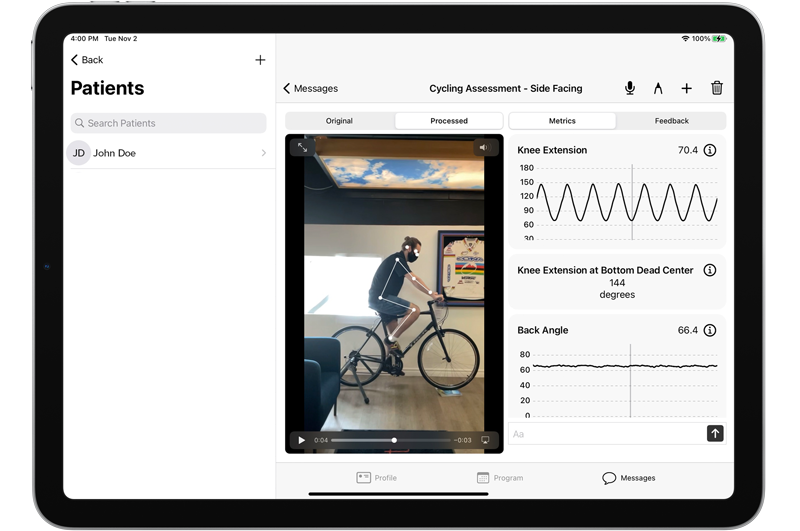Switch to the Processed video view
This screenshot has height=531, width=800.
pyautogui.click(x=449, y=121)
